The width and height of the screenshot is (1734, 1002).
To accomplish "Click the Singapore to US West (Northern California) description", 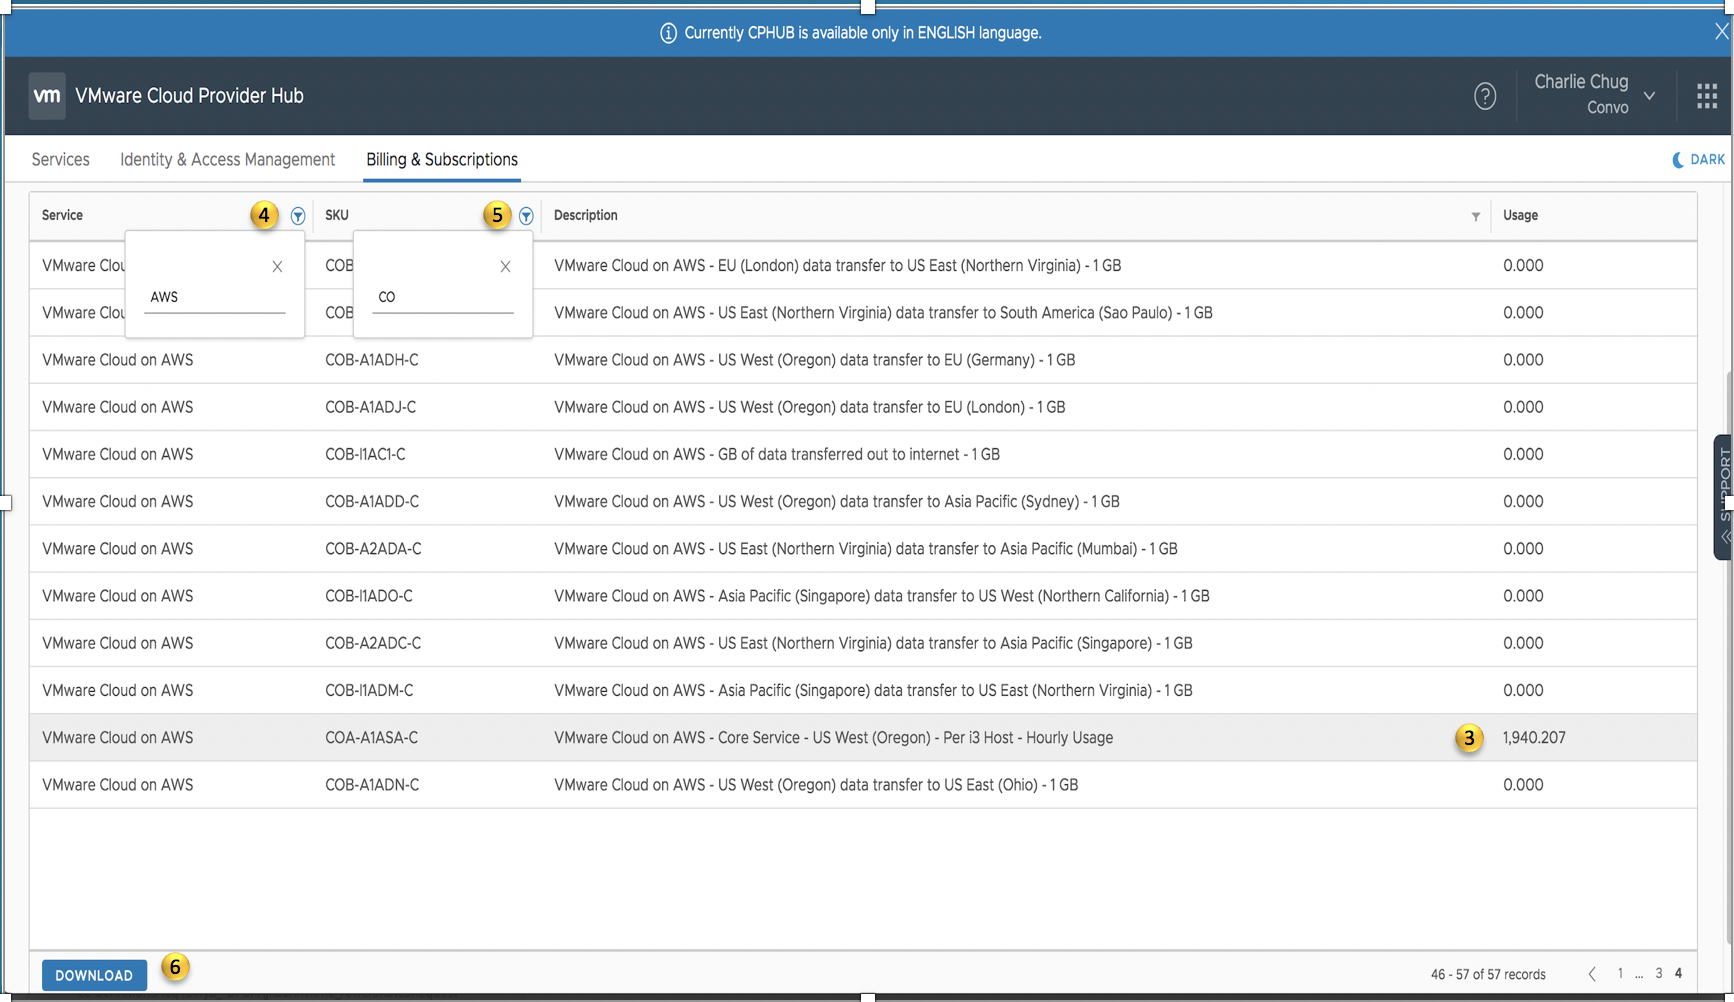I will point(882,596).
